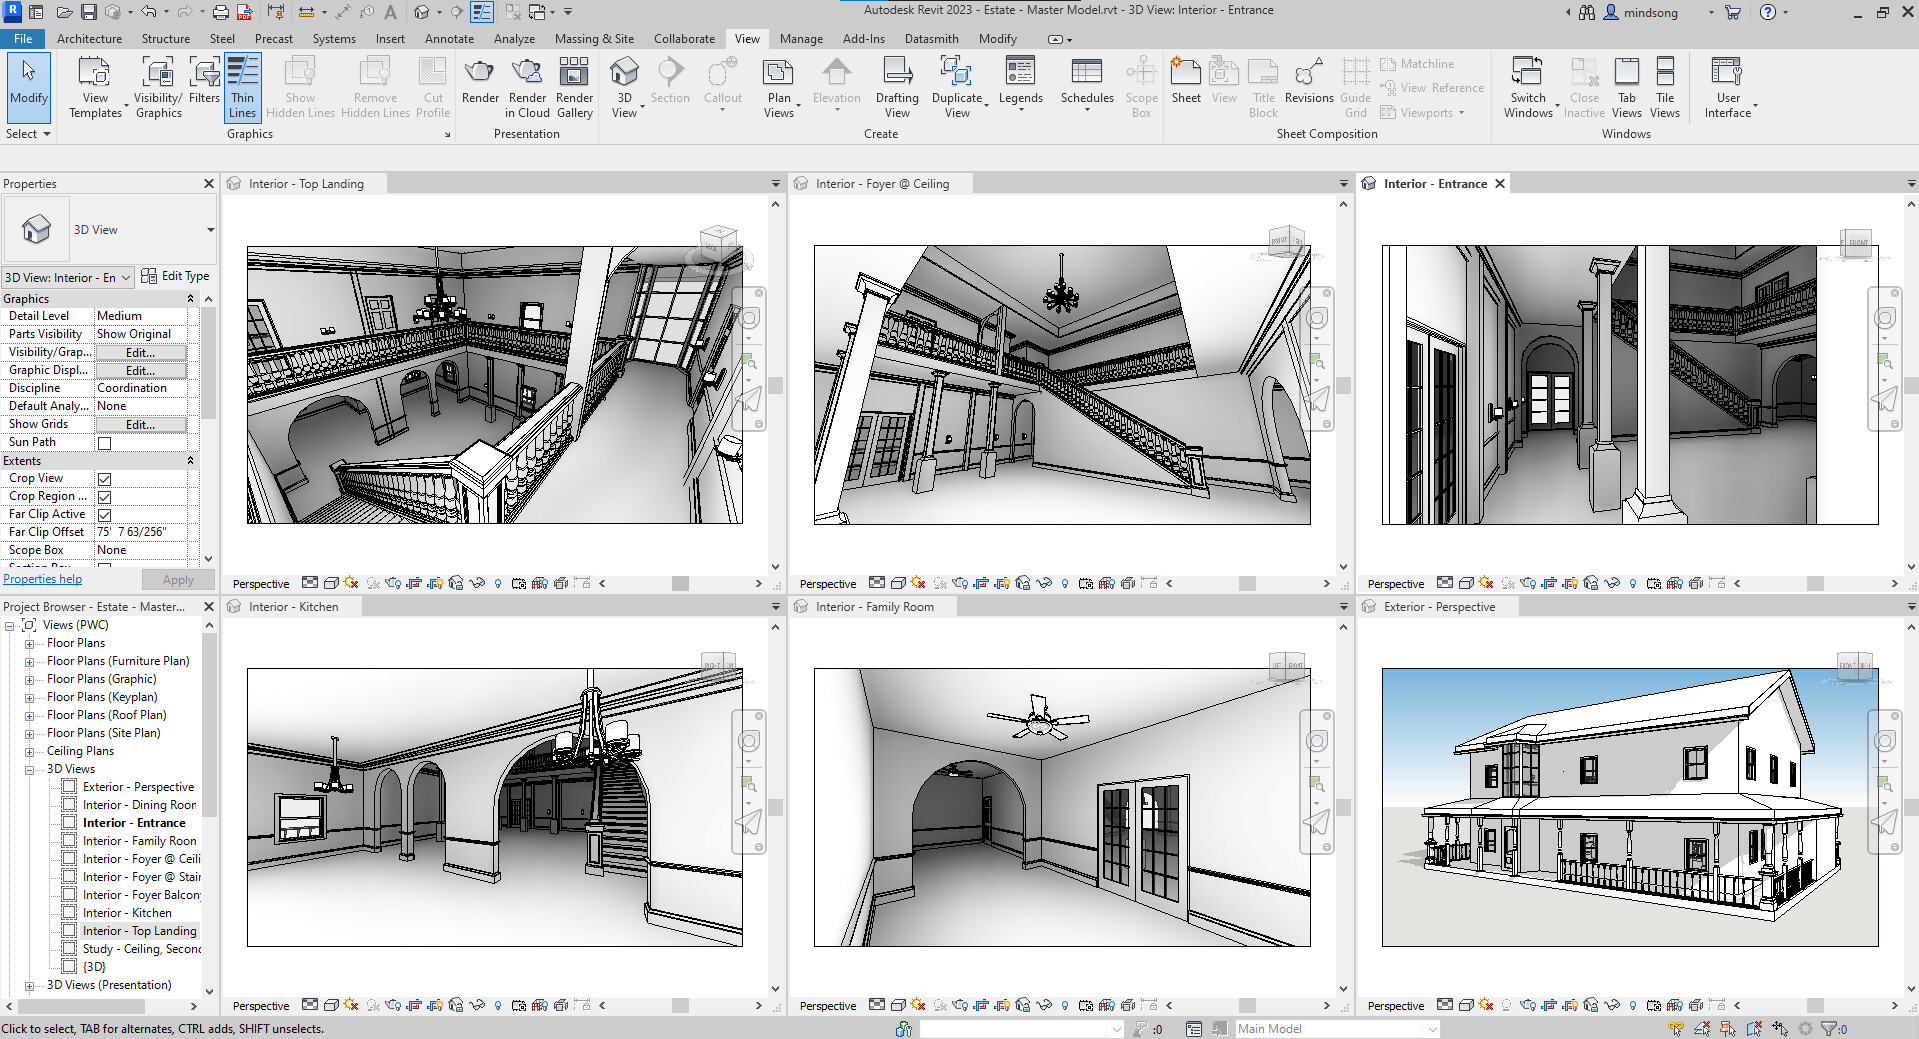Click the Apply button in Properties
The image size is (1919, 1039).
tap(177, 579)
